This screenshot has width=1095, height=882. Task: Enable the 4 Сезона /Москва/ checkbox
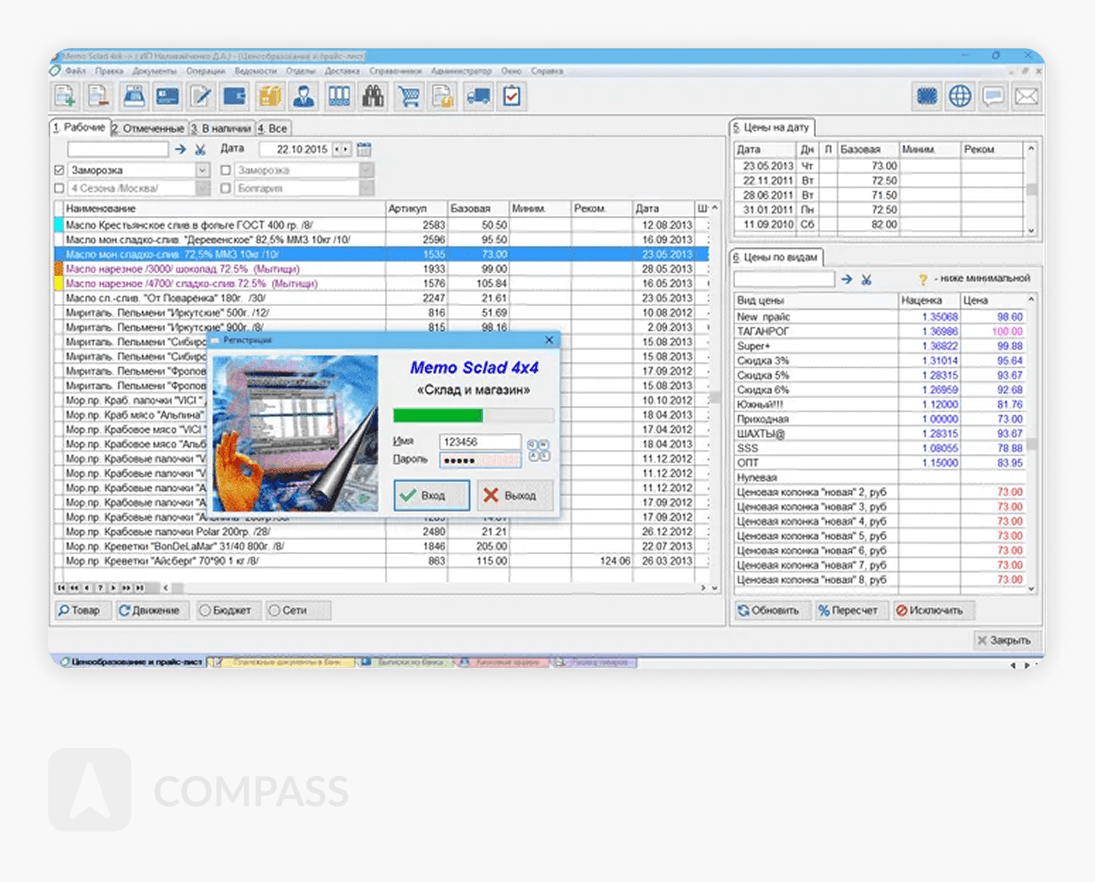tap(59, 188)
